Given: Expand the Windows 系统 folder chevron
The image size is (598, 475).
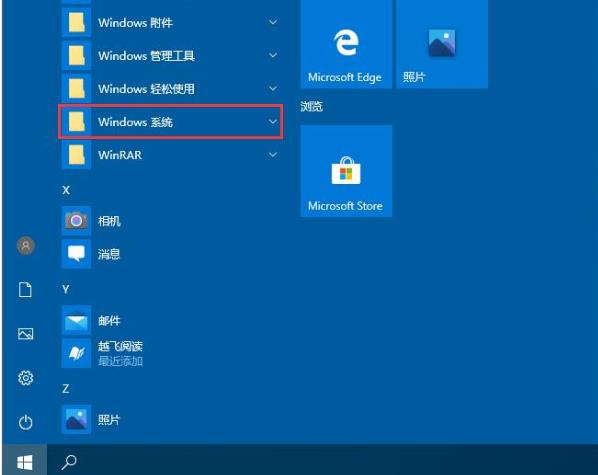Looking at the screenshot, I should 273,122.
